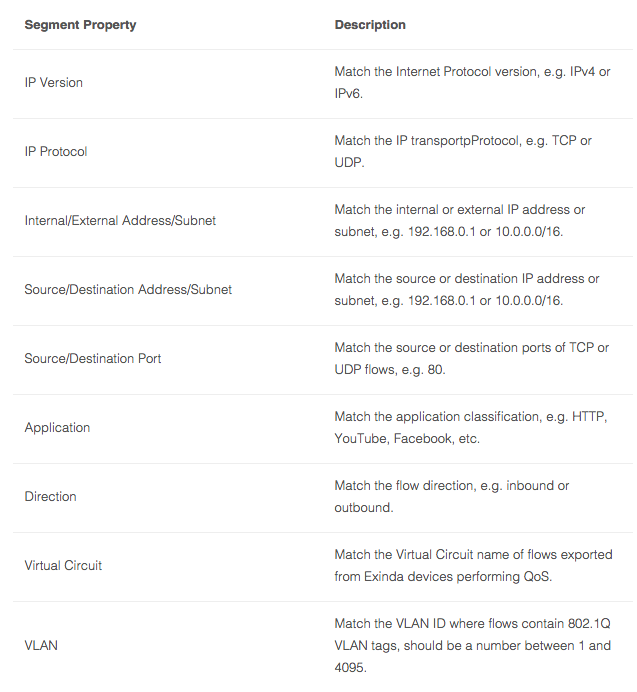Click the TCP or UDP transport description
Screen dimensions: 637x692
463,151
